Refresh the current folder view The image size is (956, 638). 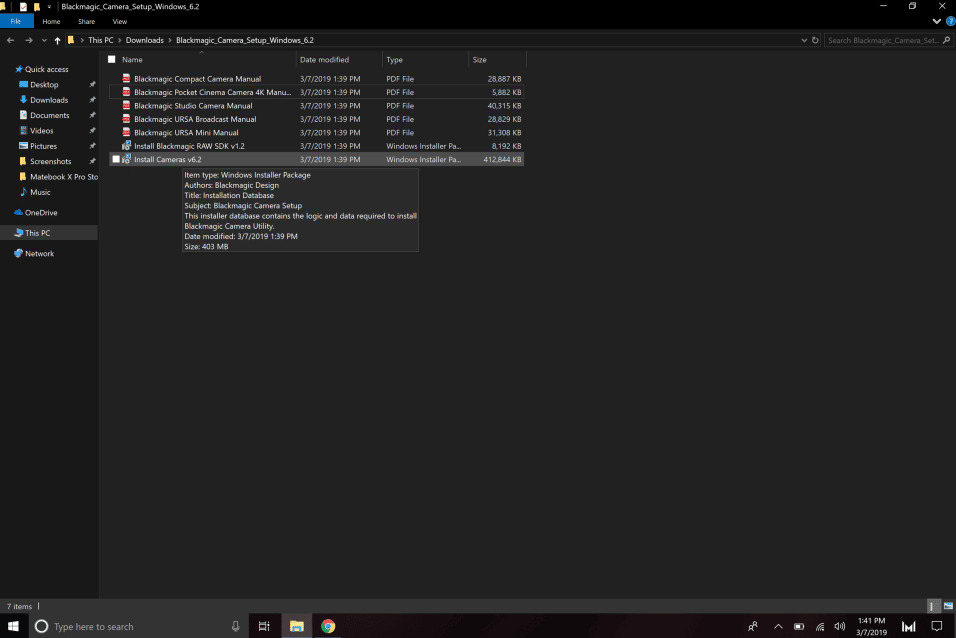click(815, 40)
